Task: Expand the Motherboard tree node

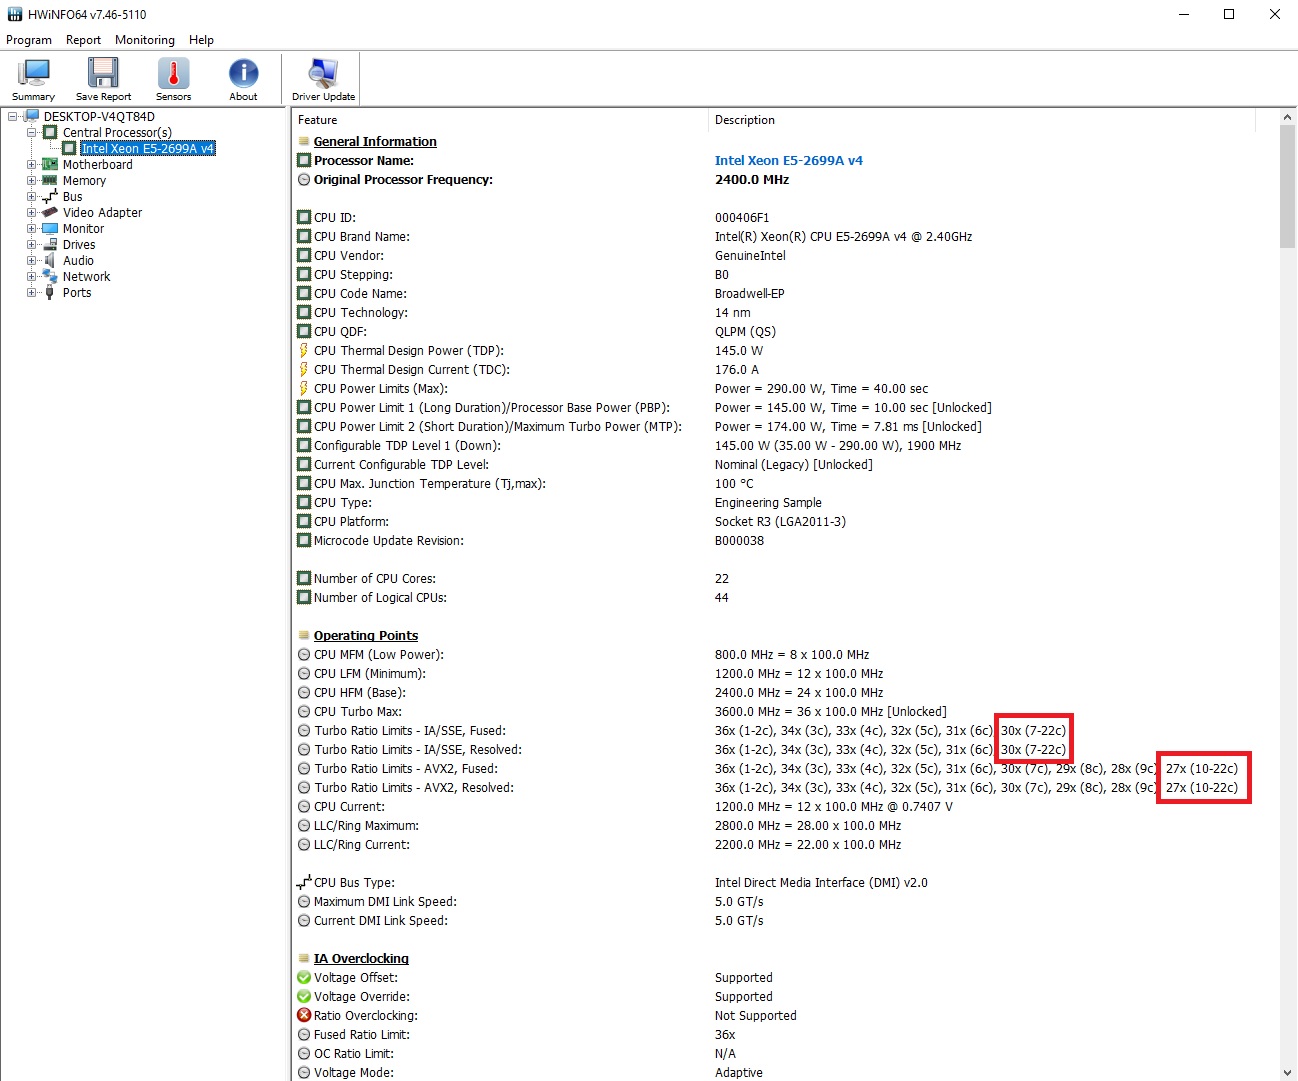Action: point(31,165)
